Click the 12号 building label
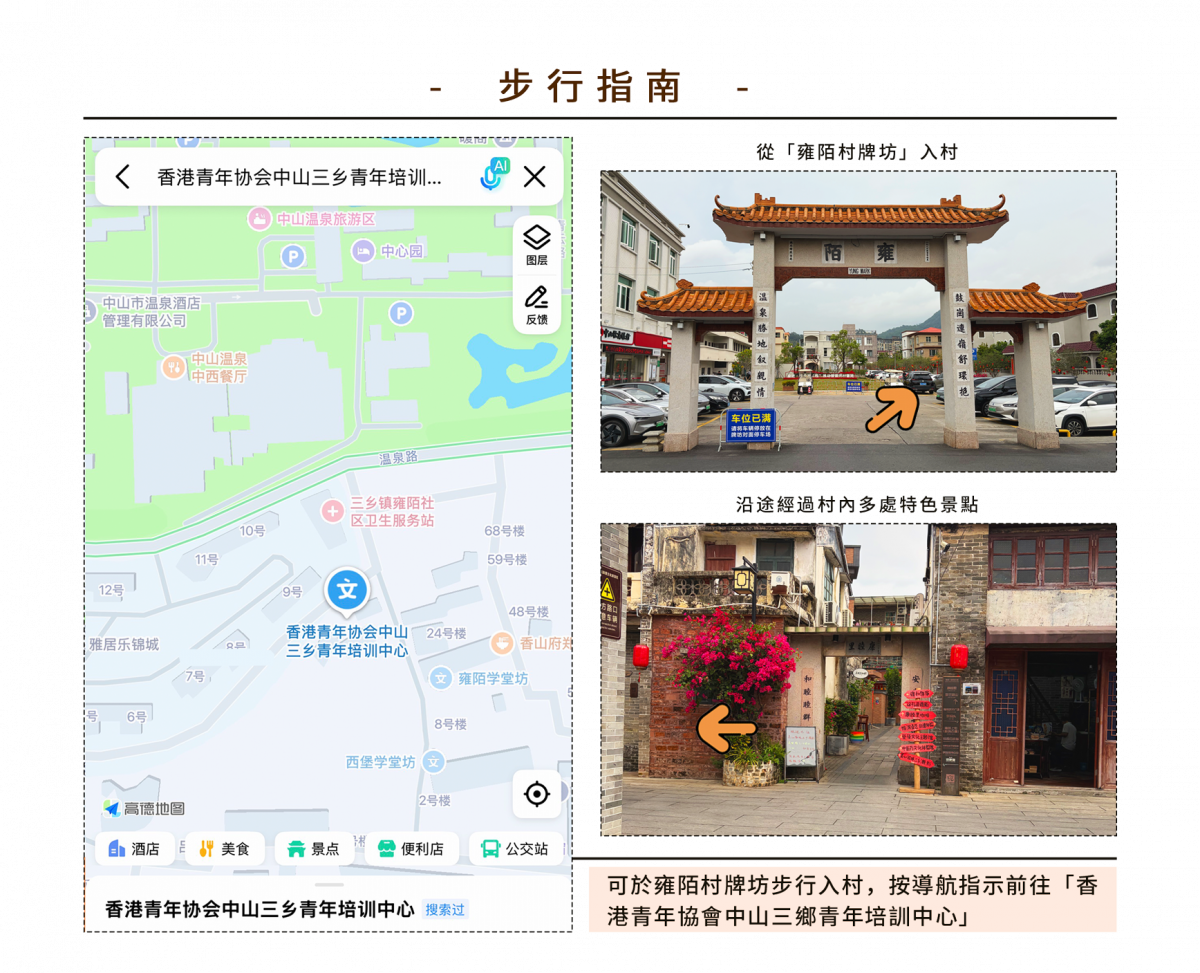 [111, 590]
